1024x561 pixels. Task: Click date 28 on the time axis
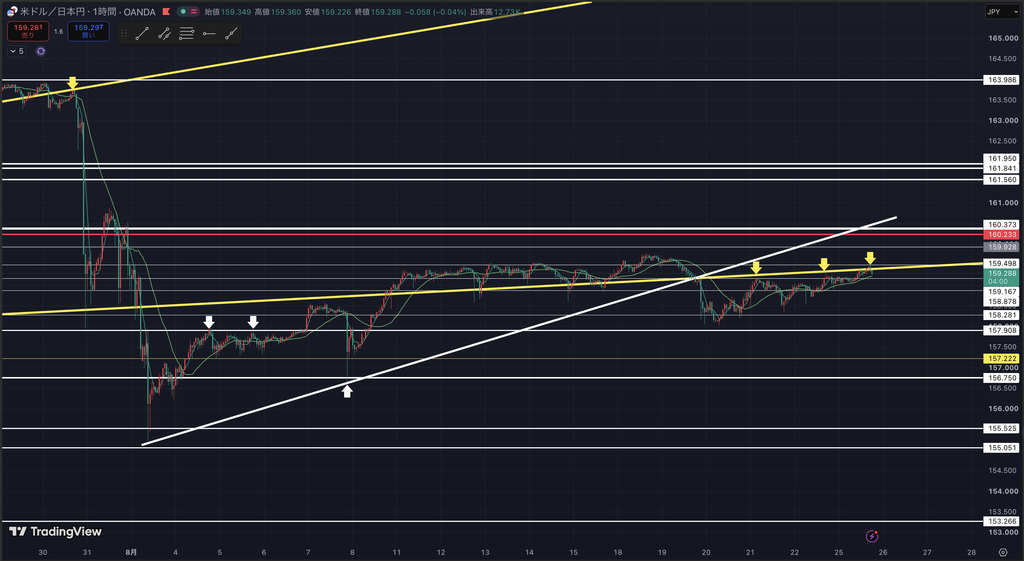click(972, 552)
